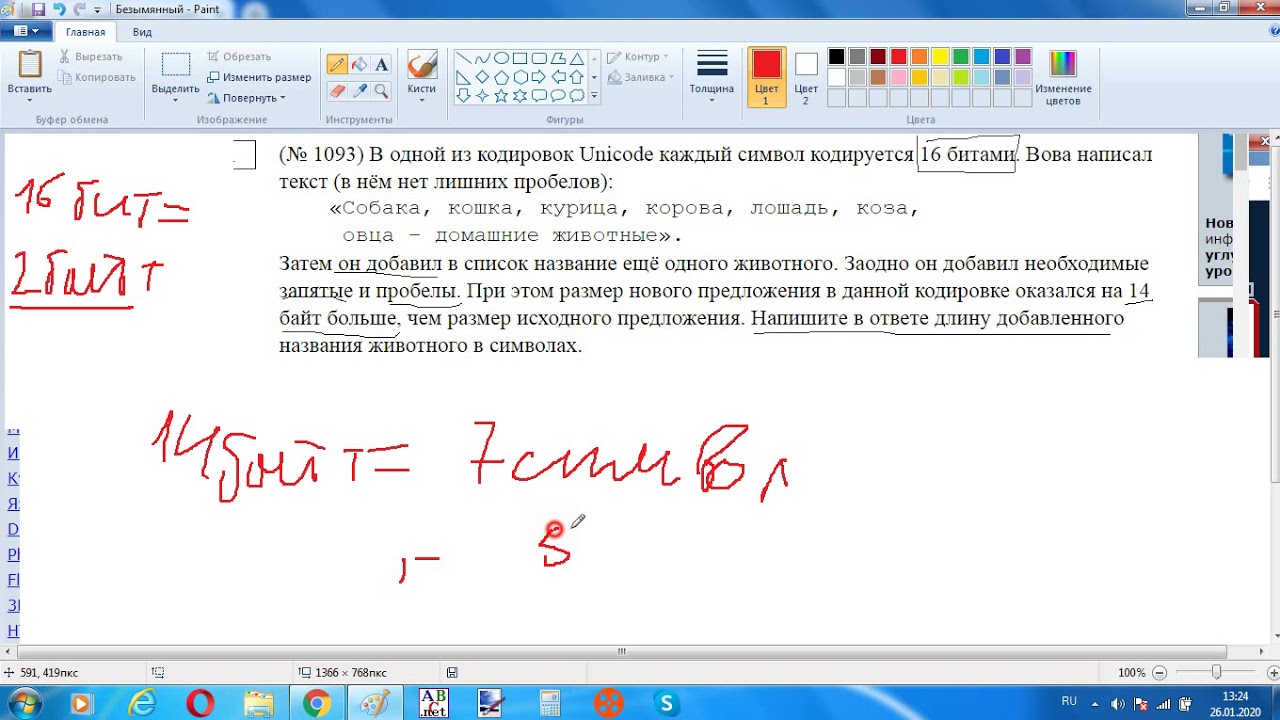Click the RU language indicator
The height and width of the screenshot is (720, 1280).
[1069, 702]
